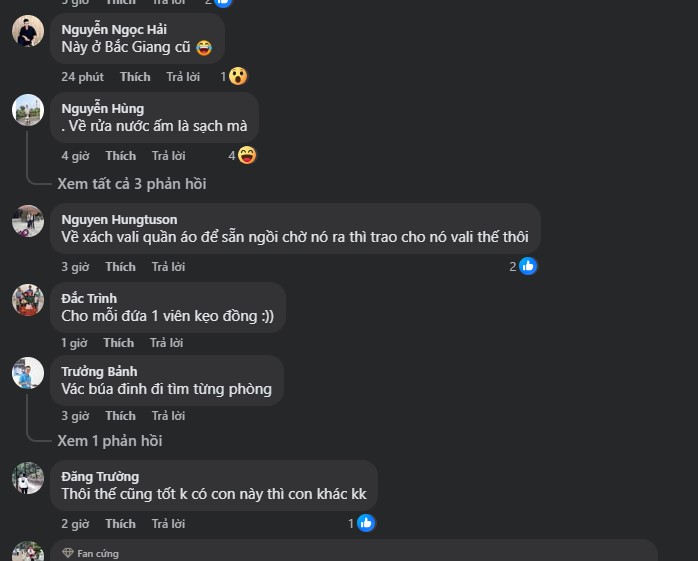Screen dimensions: 698x561
Task: Reply to Nguyễn Hùng's comment via Trả lời
Action: tap(168, 156)
